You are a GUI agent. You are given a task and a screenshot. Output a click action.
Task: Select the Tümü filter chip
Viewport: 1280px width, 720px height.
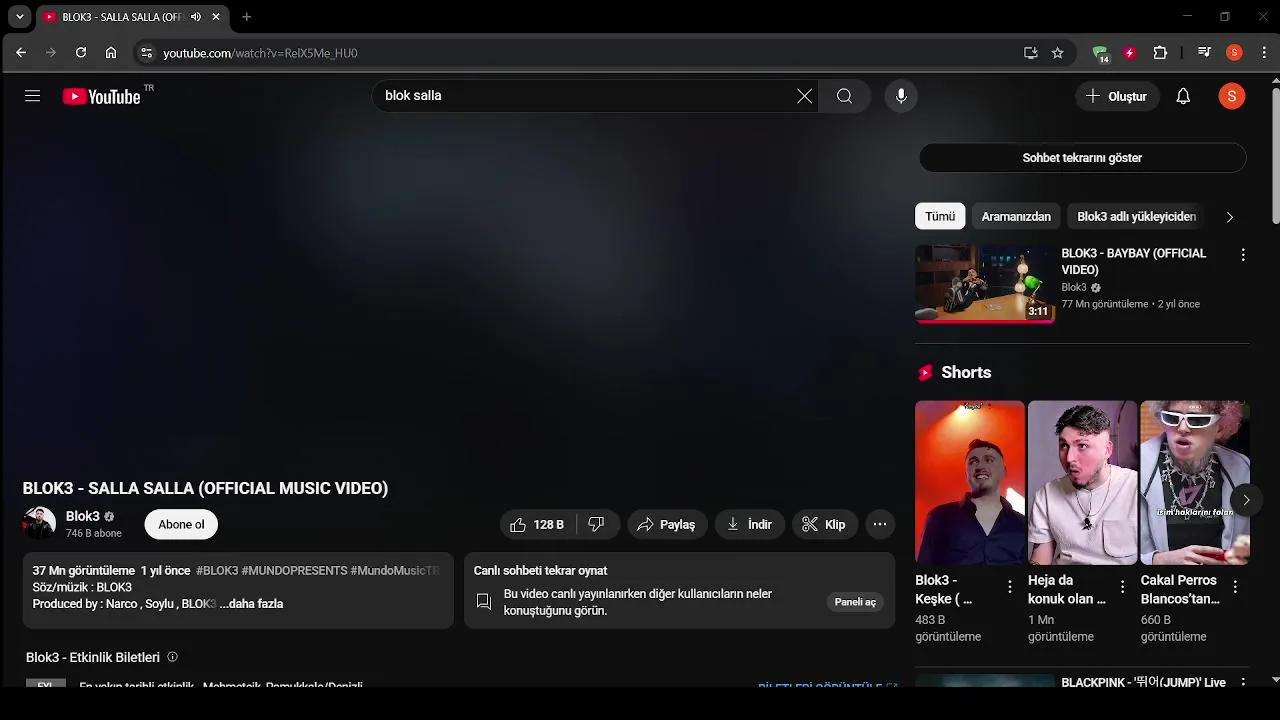940,216
